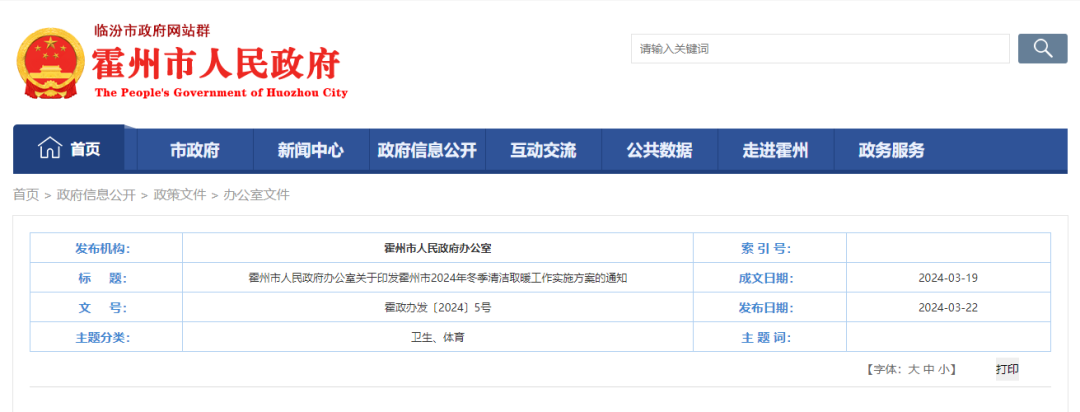Click the English site name subtitle
This screenshot has width=1080, height=412.
(x=221, y=93)
